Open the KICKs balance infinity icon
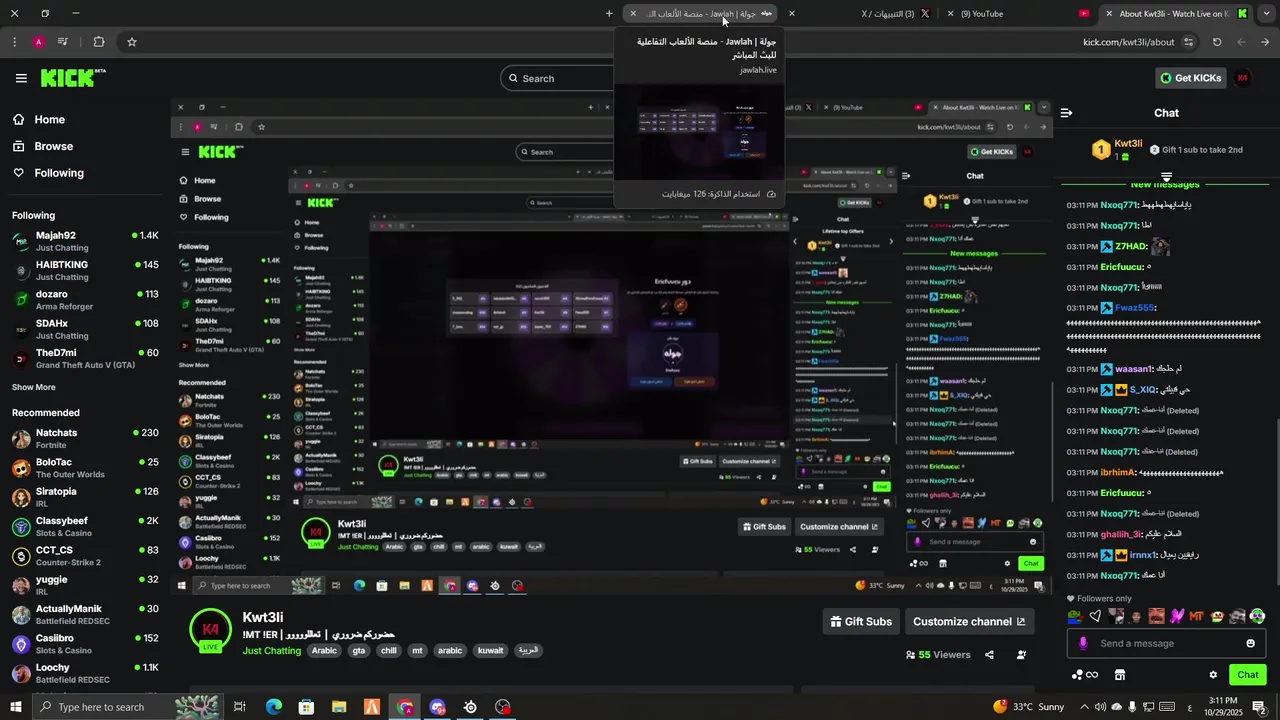This screenshot has height=720, width=1280. coord(1085,675)
